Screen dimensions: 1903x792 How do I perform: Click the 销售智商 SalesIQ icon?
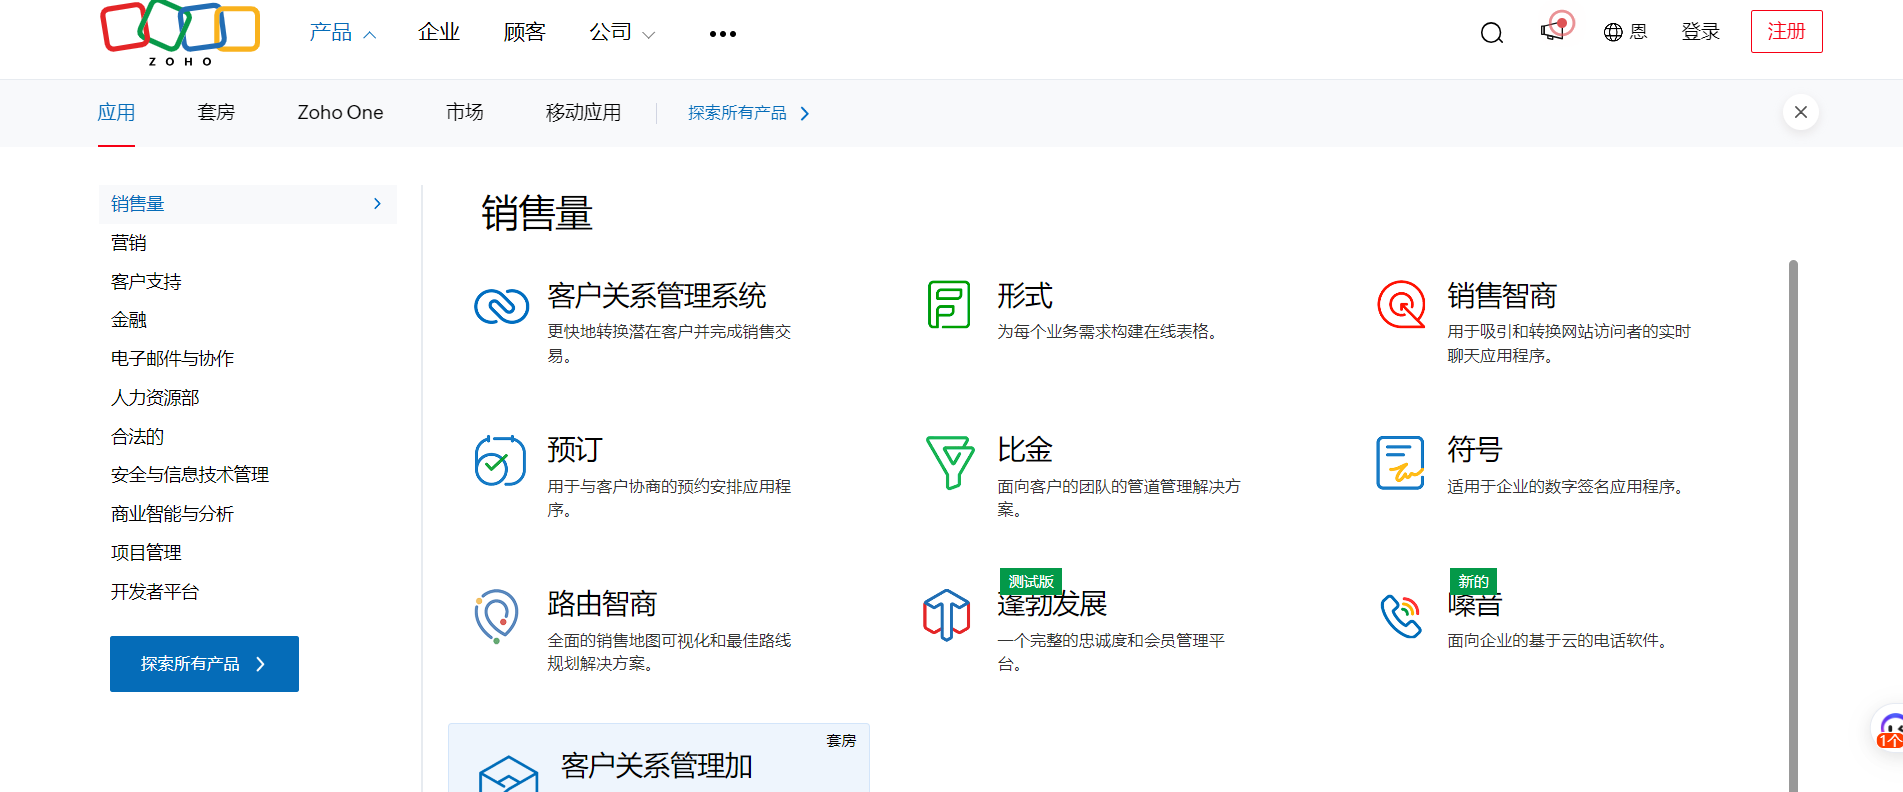click(1402, 304)
